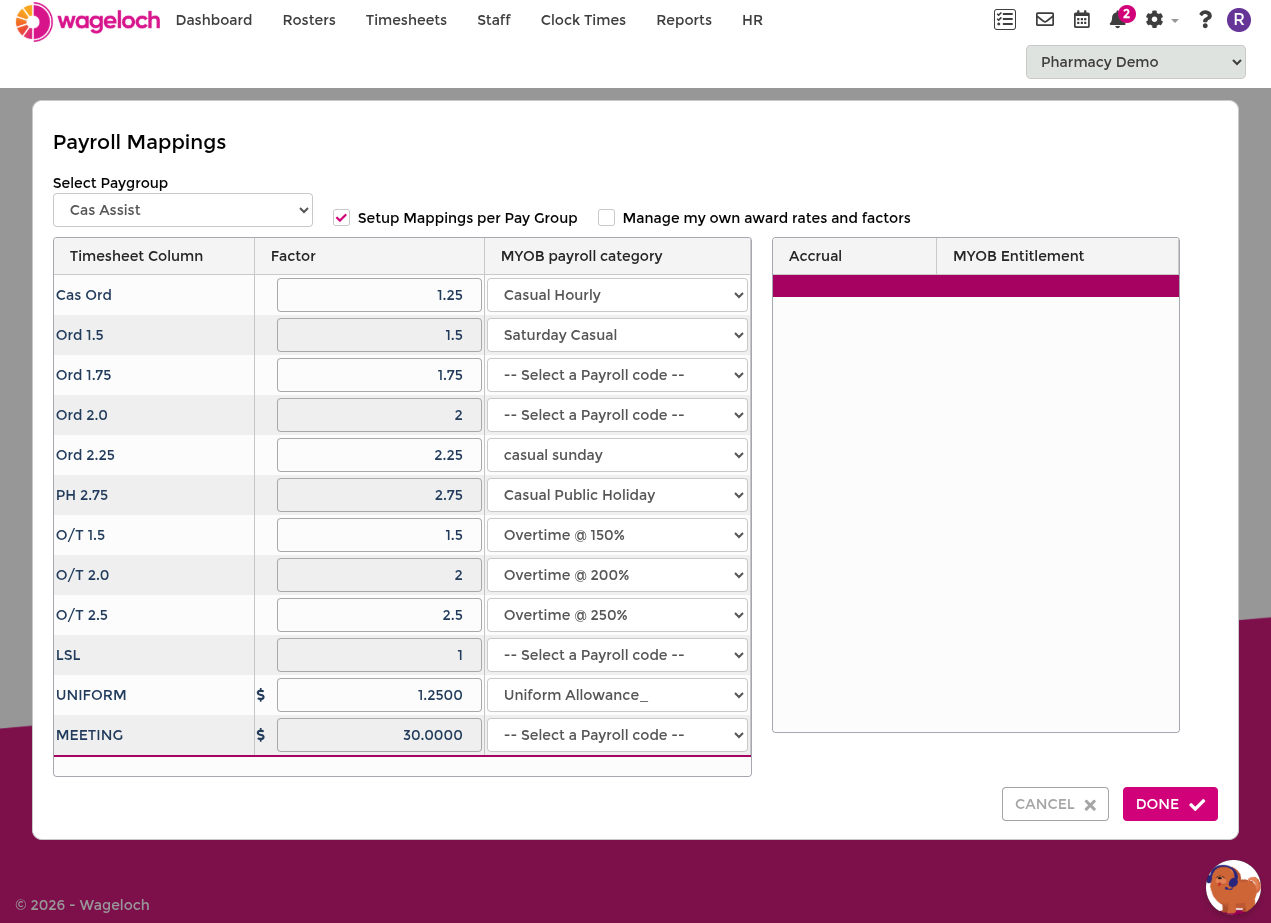Open the help question mark
Screen dimensions: 1271x923
(x=1205, y=19)
